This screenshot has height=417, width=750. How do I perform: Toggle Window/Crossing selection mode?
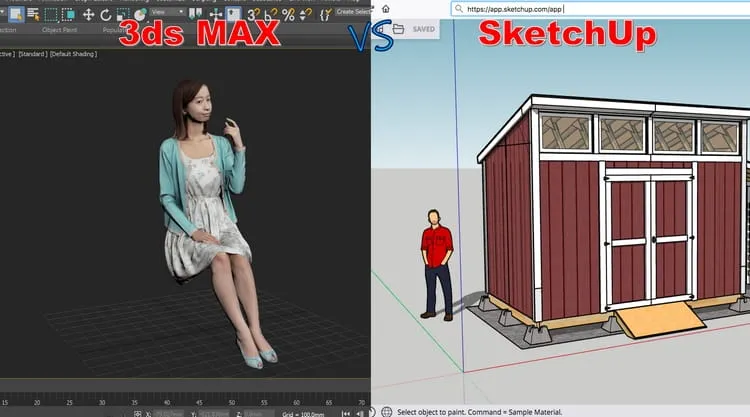(68, 15)
